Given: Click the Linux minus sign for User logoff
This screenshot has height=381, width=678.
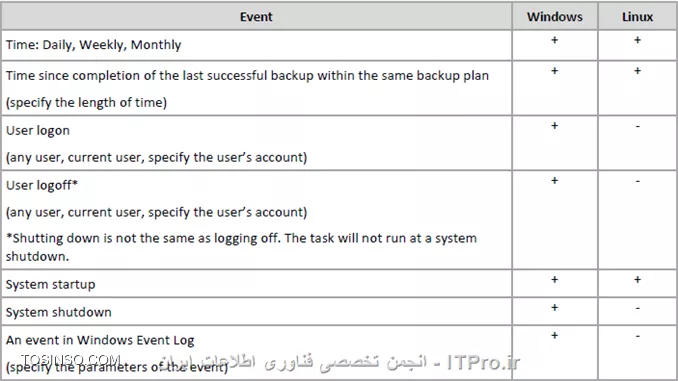Looking at the screenshot, I should click(x=637, y=181).
